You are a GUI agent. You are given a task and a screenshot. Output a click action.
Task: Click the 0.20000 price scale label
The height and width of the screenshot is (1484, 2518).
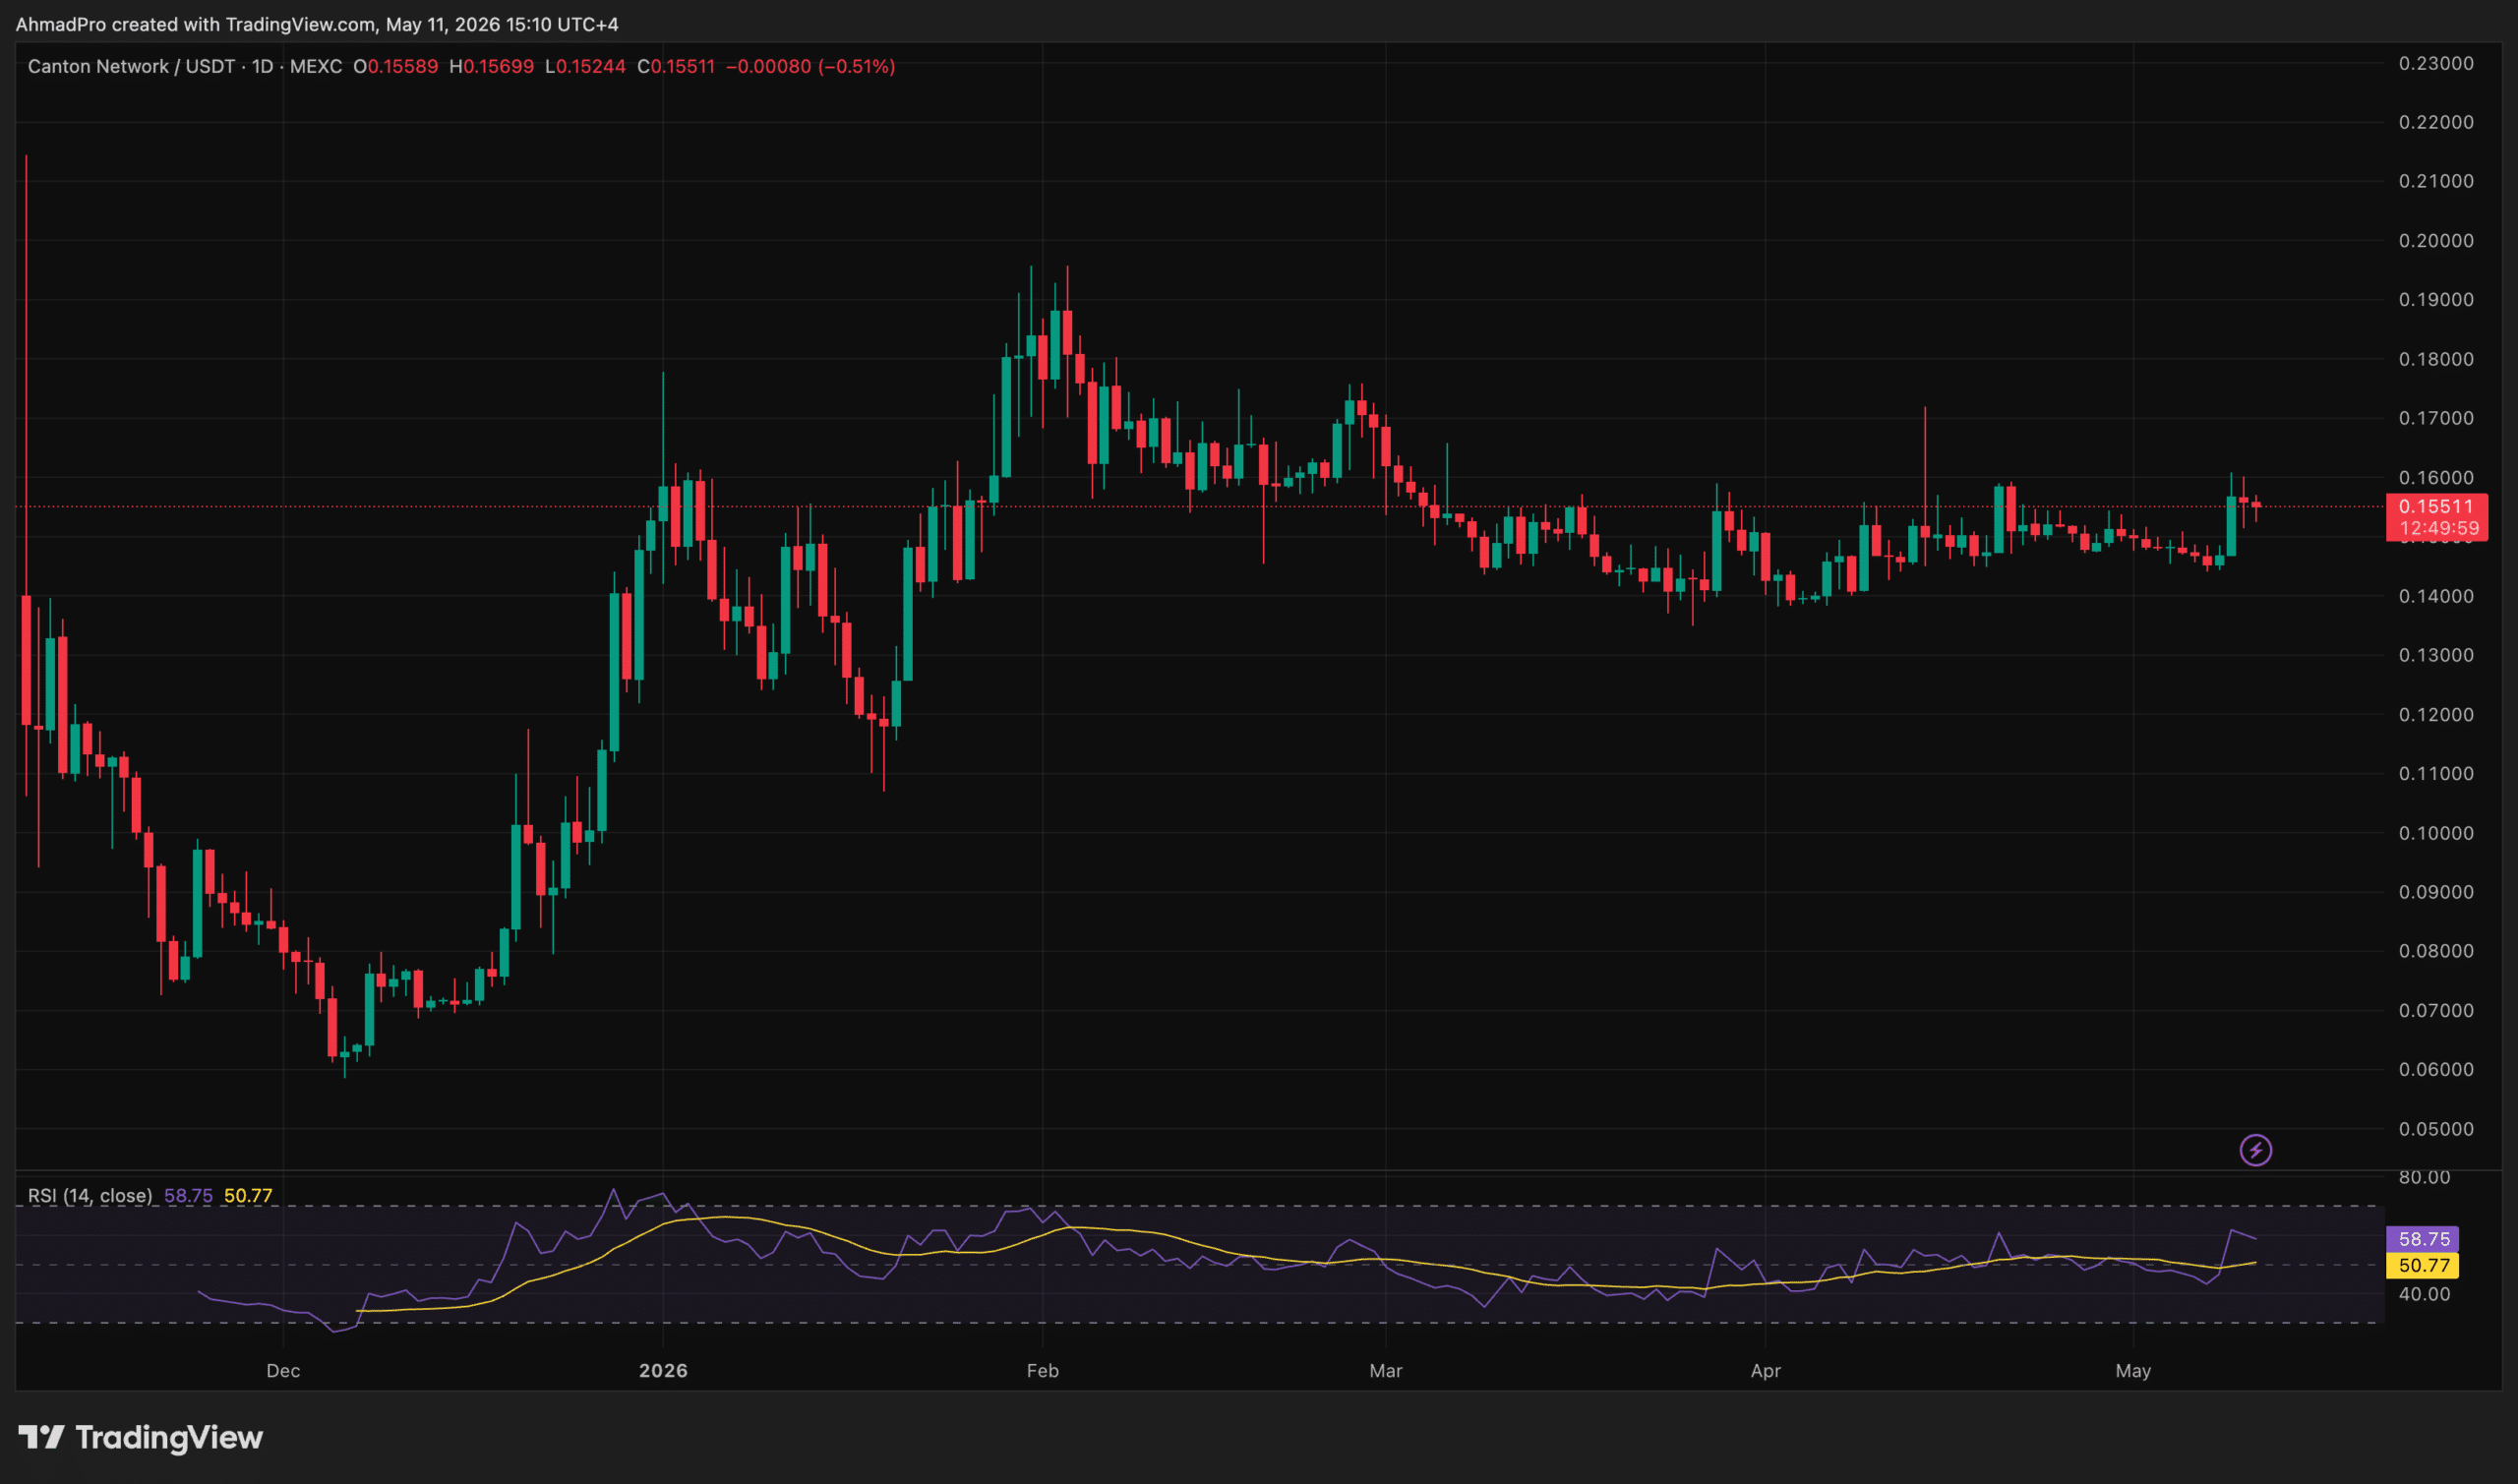(x=2436, y=240)
